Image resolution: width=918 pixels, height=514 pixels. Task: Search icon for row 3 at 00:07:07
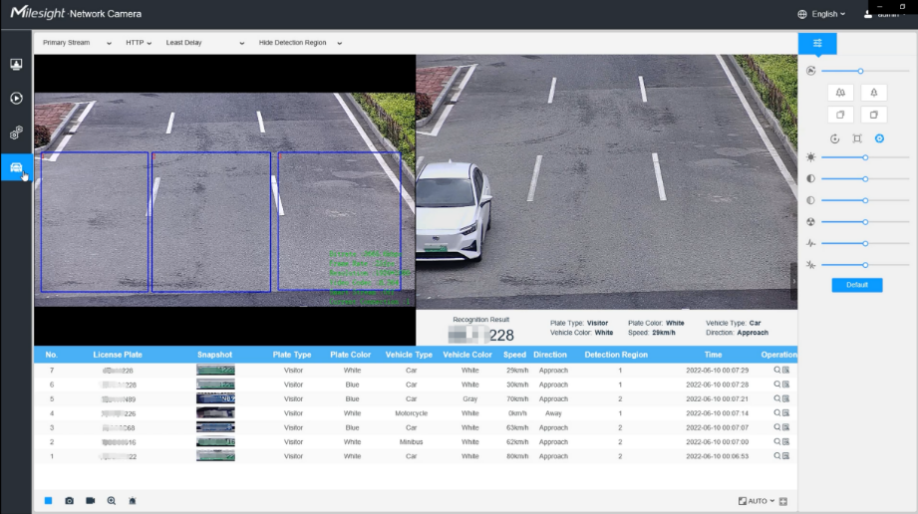(777, 427)
